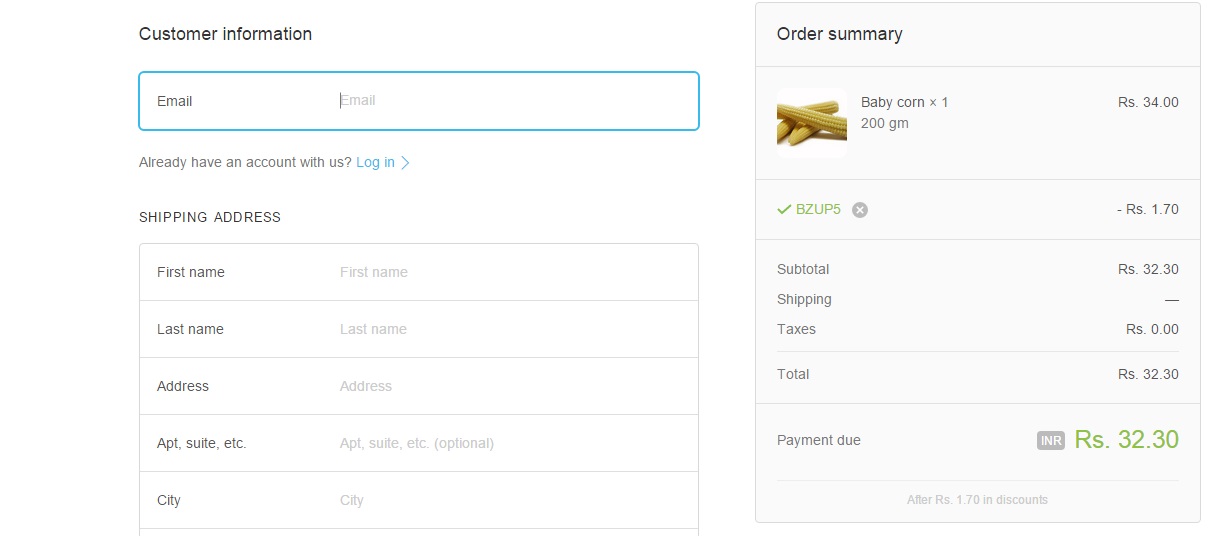Remove the BZUP5 discount code

coord(860,210)
